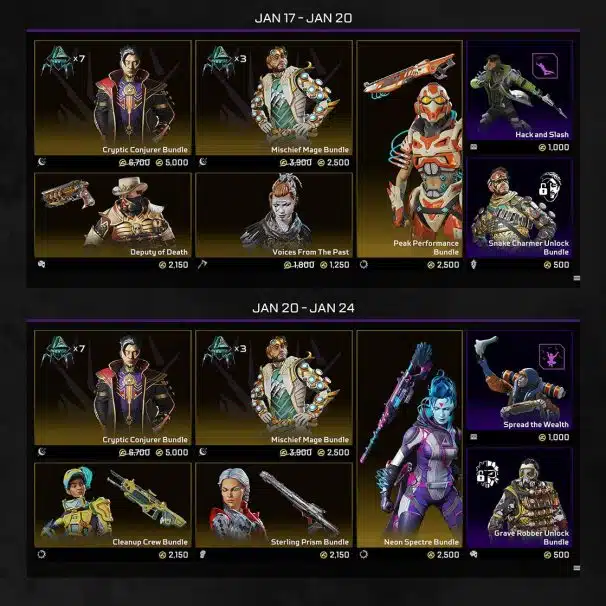
Task: Click axe icon under Voices From The Past
Action: coord(203,264)
